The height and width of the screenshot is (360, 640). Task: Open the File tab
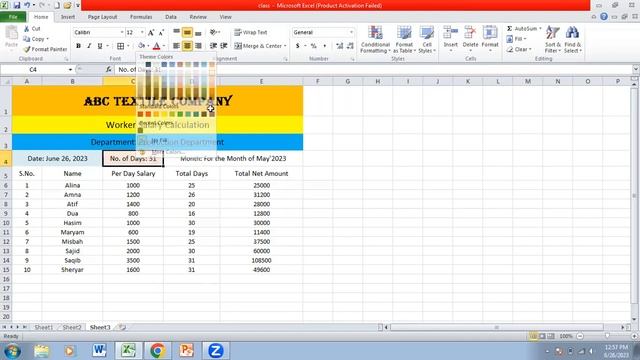coord(13,17)
